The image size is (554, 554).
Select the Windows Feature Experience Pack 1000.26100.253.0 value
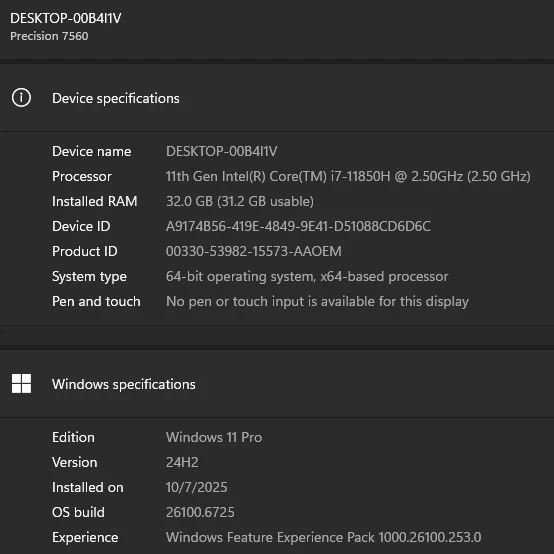pyautogui.click(x=323, y=538)
